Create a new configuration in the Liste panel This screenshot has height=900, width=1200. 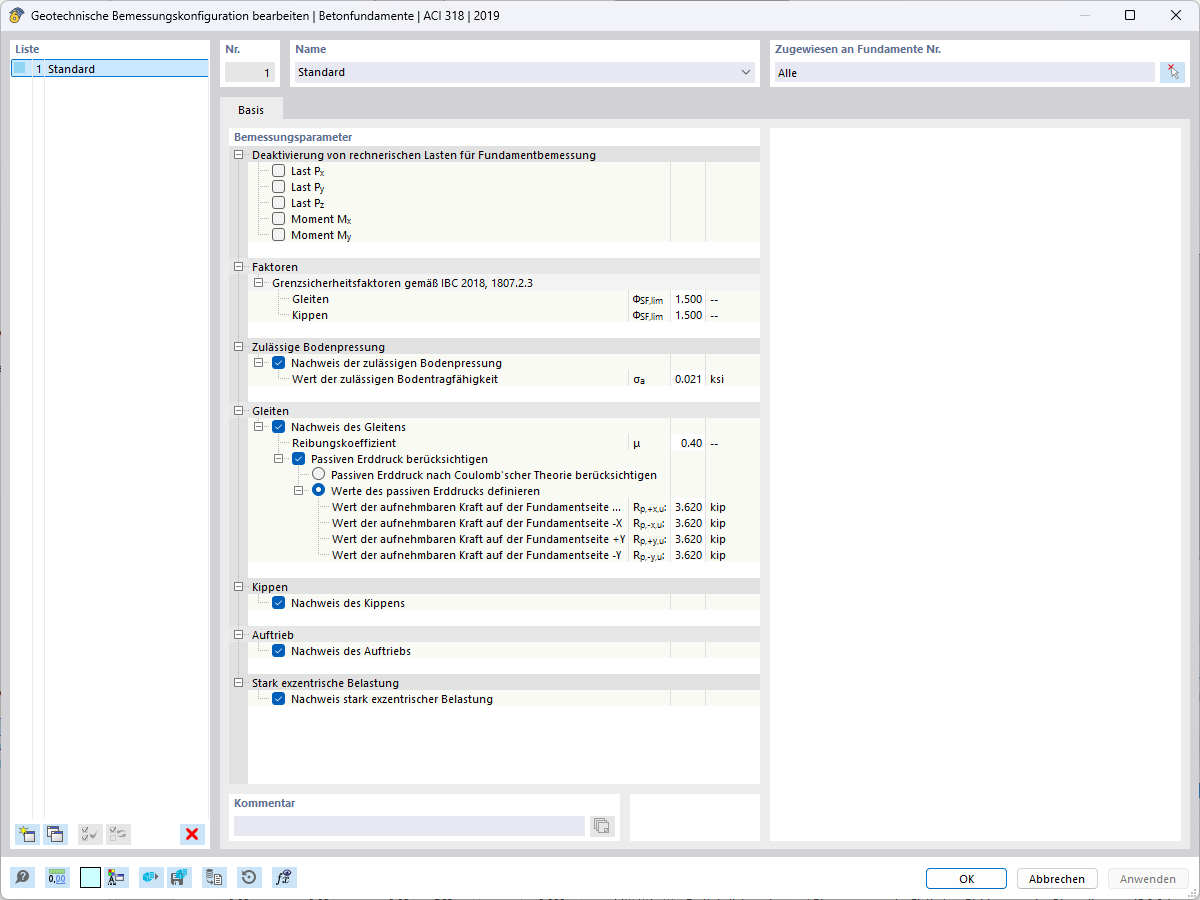click(26, 833)
